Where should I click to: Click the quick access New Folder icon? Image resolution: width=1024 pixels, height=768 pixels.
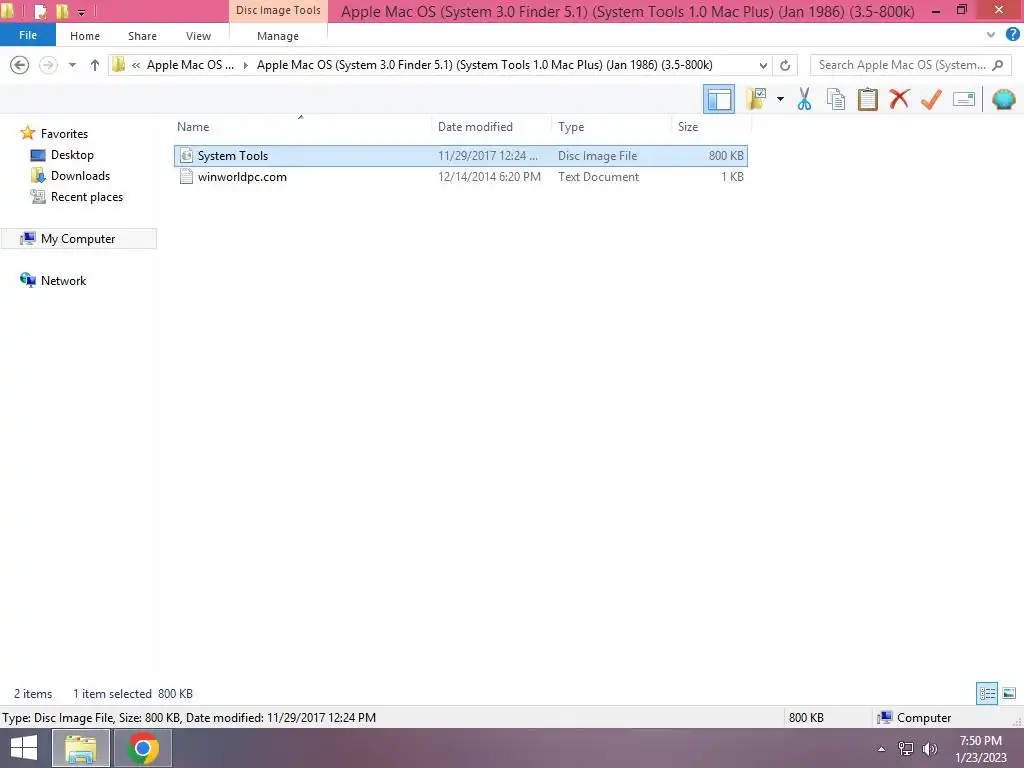pos(62,11)
